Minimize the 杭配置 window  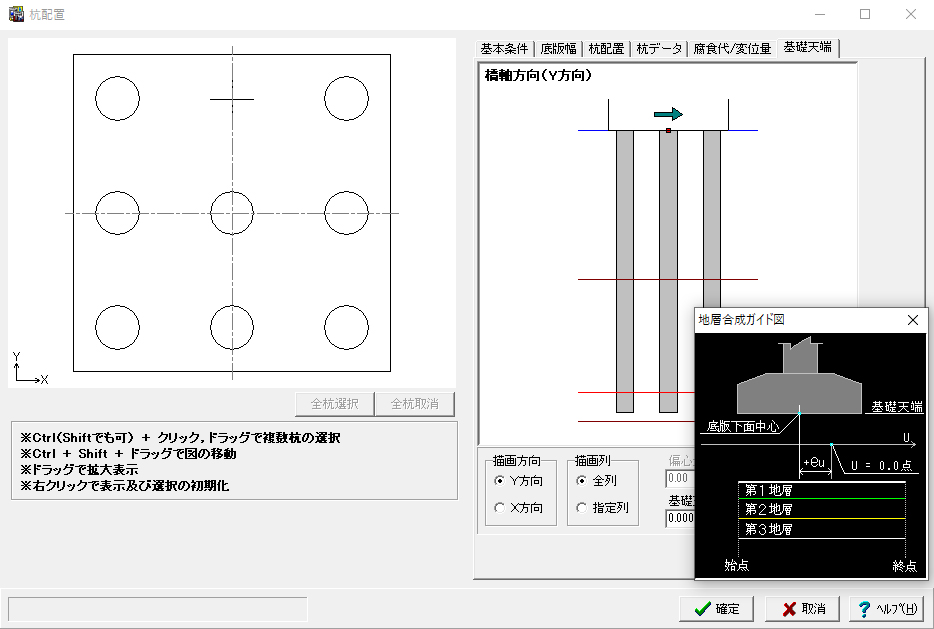tap(820, 14)
